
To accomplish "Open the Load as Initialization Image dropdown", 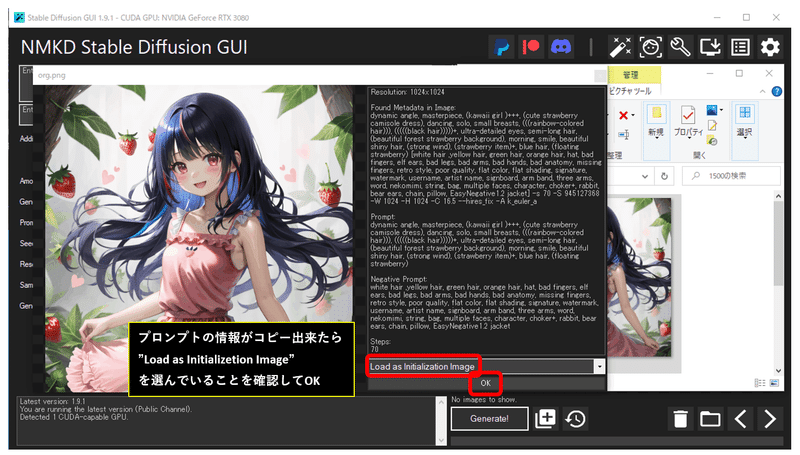I will [x=599, y=367].
